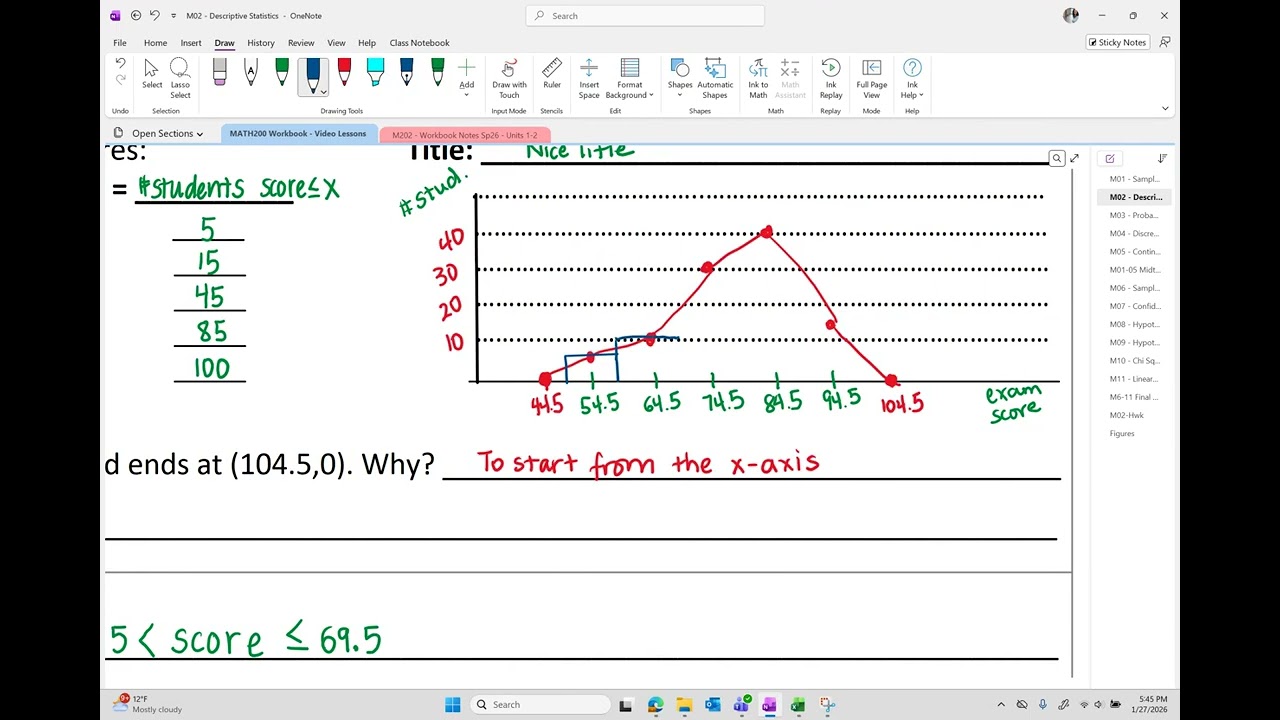Open the M03 - Proba... page
Screen dimensions: 1280x720
click(1134, 215)
